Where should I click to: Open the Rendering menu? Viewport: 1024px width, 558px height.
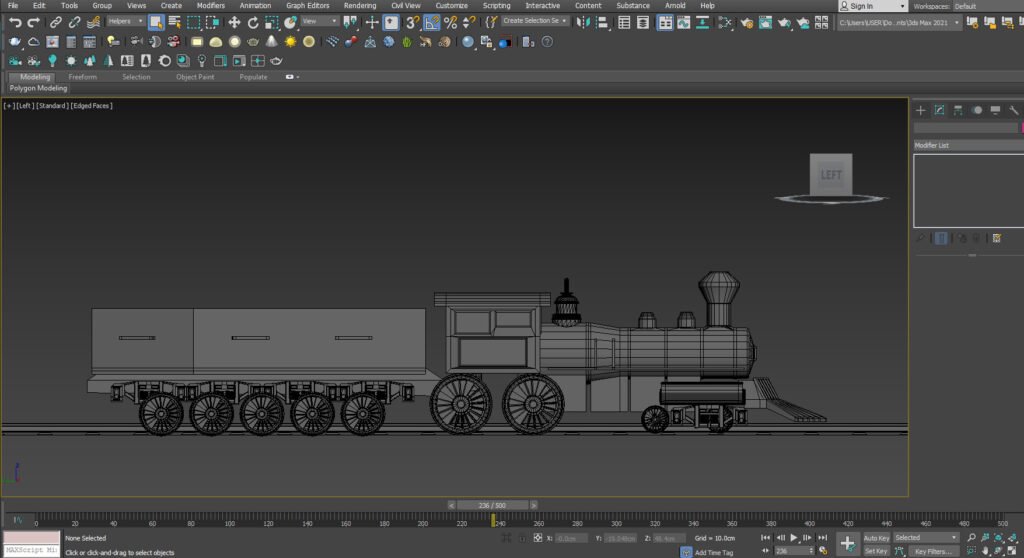tap(359, 5)
